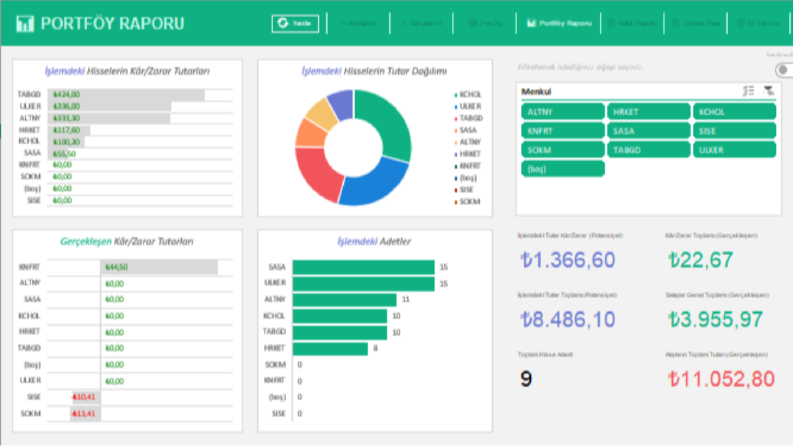Select the Portföy Raporu tab
793x446 pixels.
coord(559,23)
